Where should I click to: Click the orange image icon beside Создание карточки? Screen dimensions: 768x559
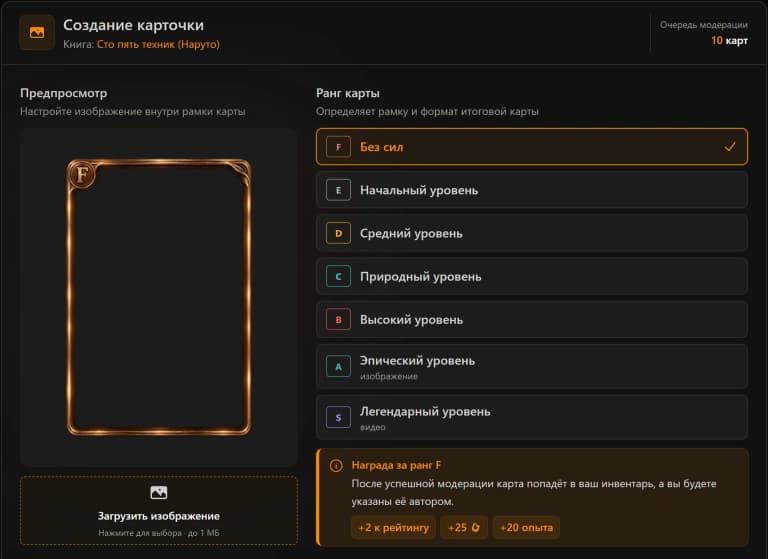coord(37,33)
